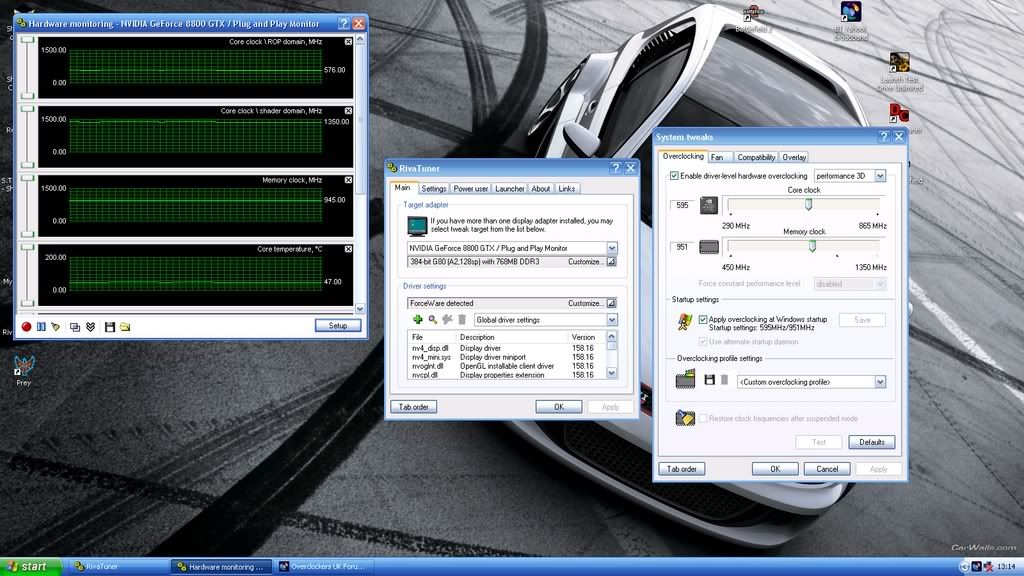1024x576 pixels.
Task: Close the Memory clock graph
Action: (348, 180)
